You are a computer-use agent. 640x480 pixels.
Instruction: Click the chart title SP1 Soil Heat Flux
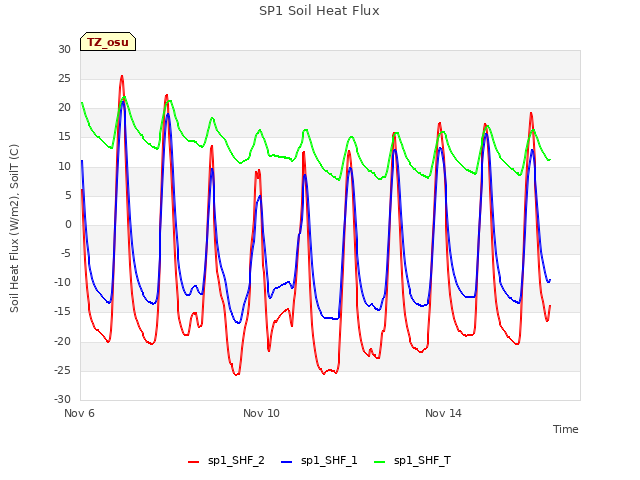319,11
